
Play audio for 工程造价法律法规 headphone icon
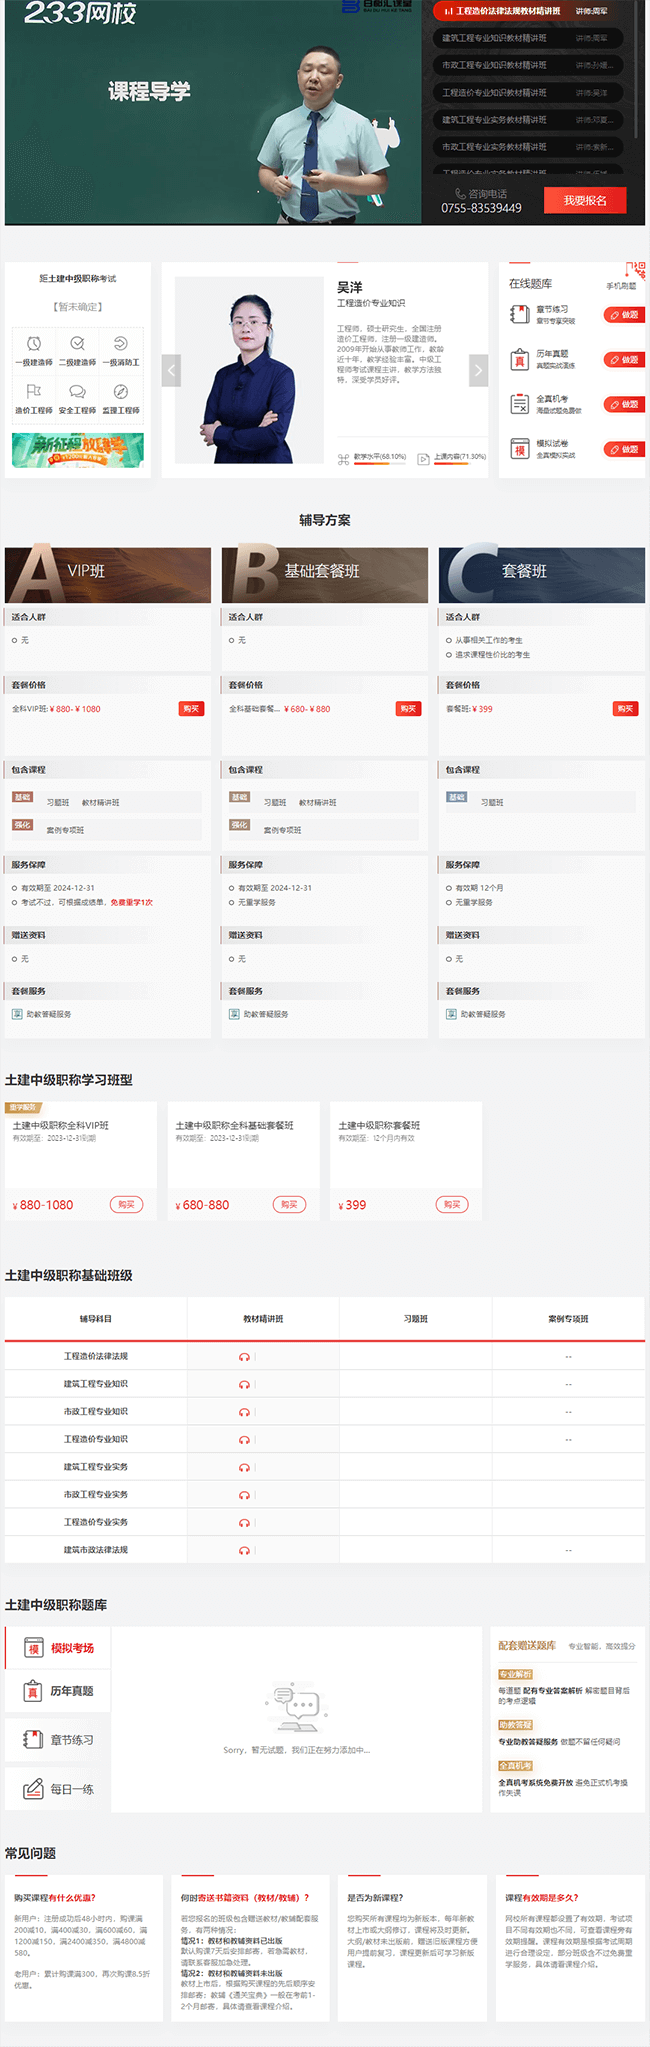coord(244,1357)
